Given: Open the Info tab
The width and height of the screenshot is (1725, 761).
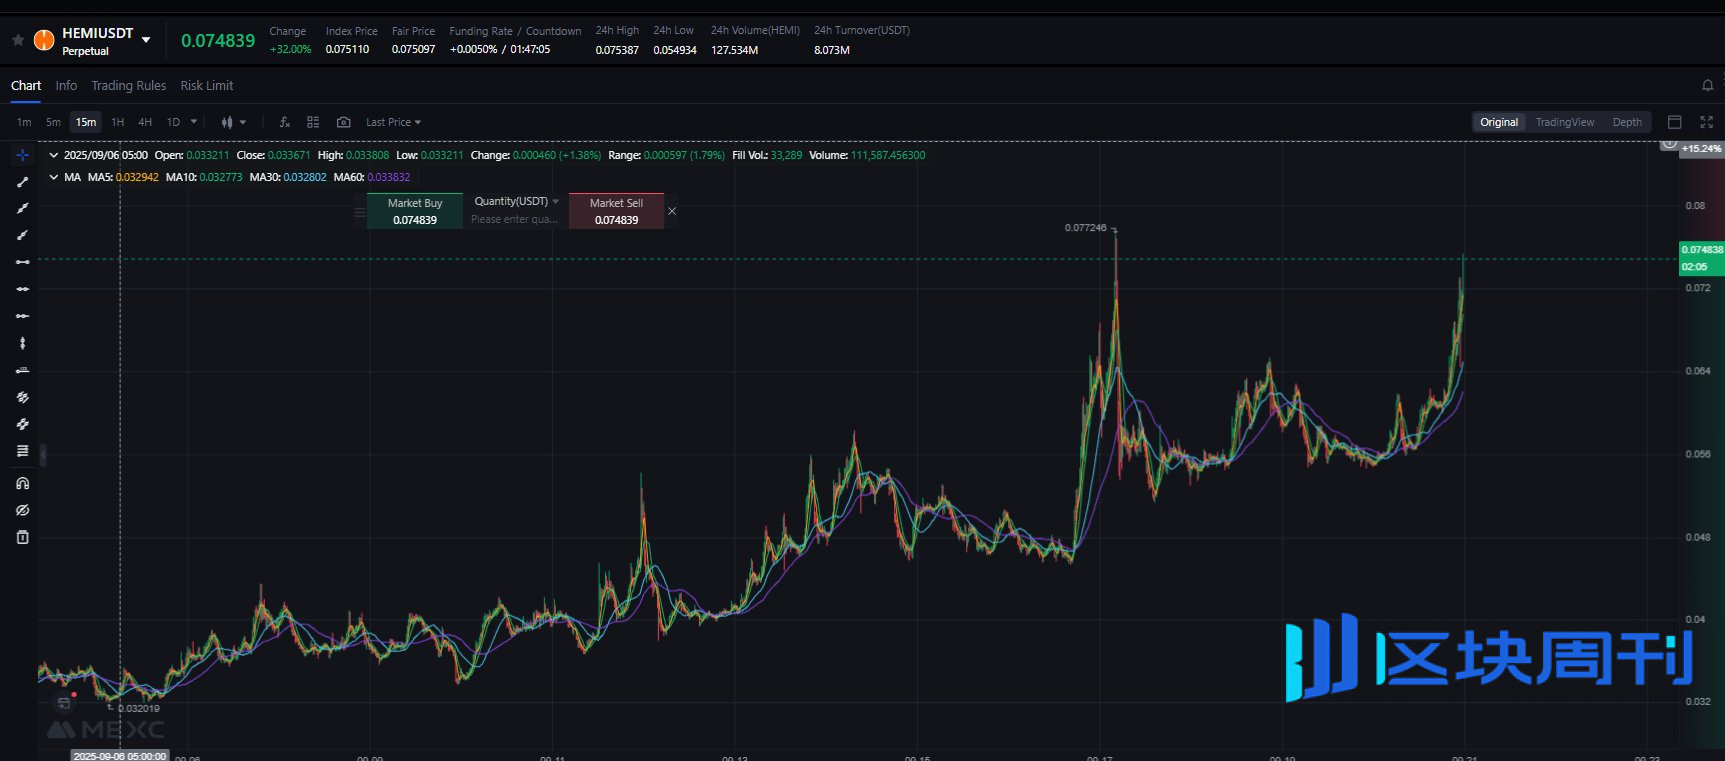Looking at the screenshot, I should [66, 86].
